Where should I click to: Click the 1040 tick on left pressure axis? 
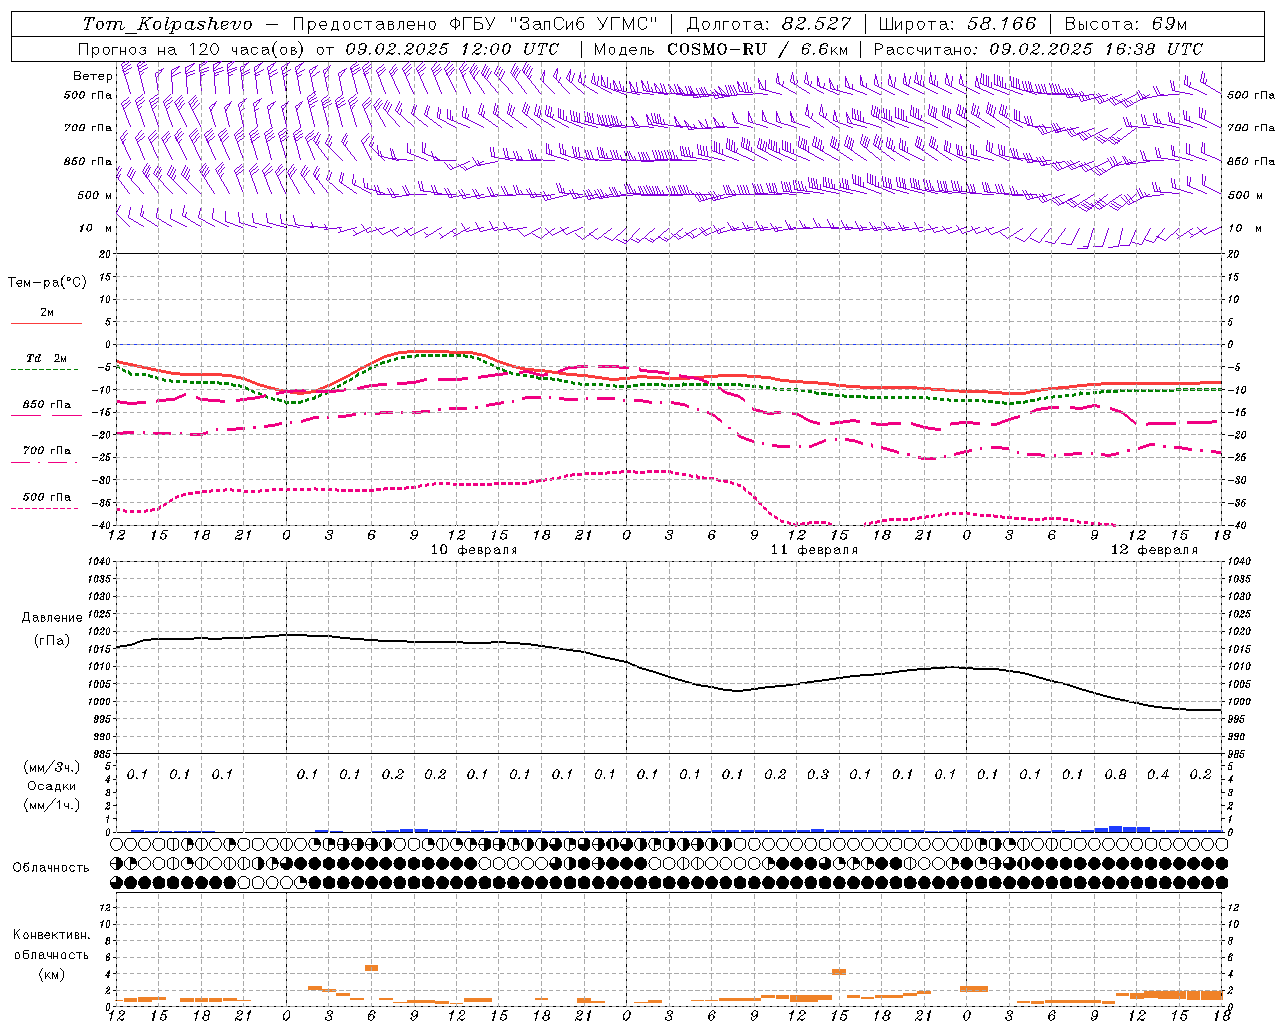tap(101, 562)
